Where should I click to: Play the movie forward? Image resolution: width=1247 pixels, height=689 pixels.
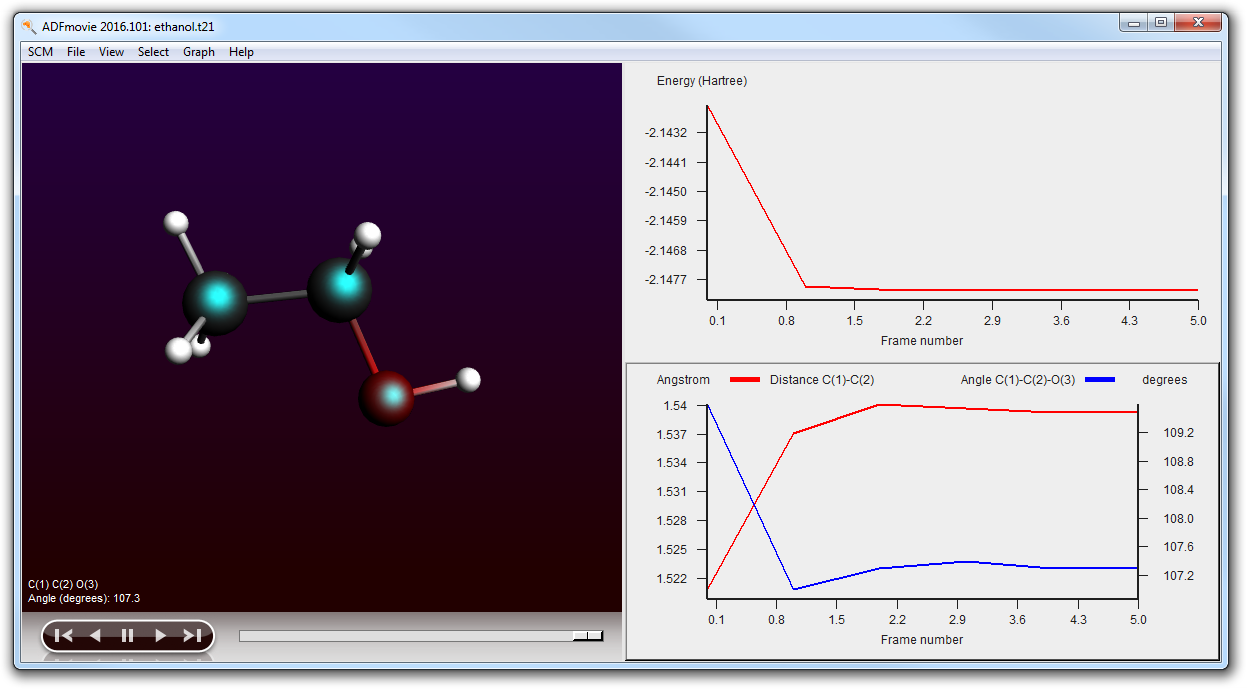(x=160, y=635)
